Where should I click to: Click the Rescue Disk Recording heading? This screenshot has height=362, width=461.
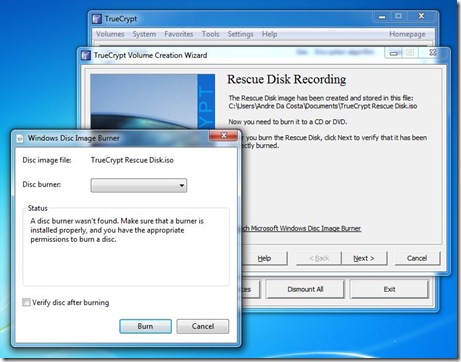point(287,79)
